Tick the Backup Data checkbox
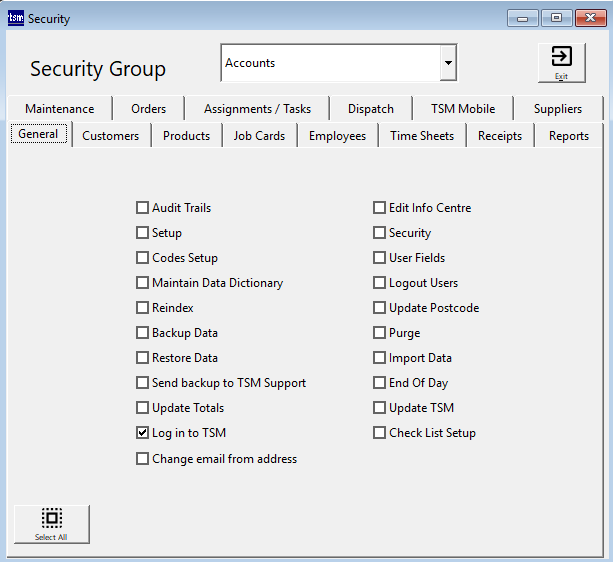Viewport: 613px width, 562px height. tap(142, 333)
